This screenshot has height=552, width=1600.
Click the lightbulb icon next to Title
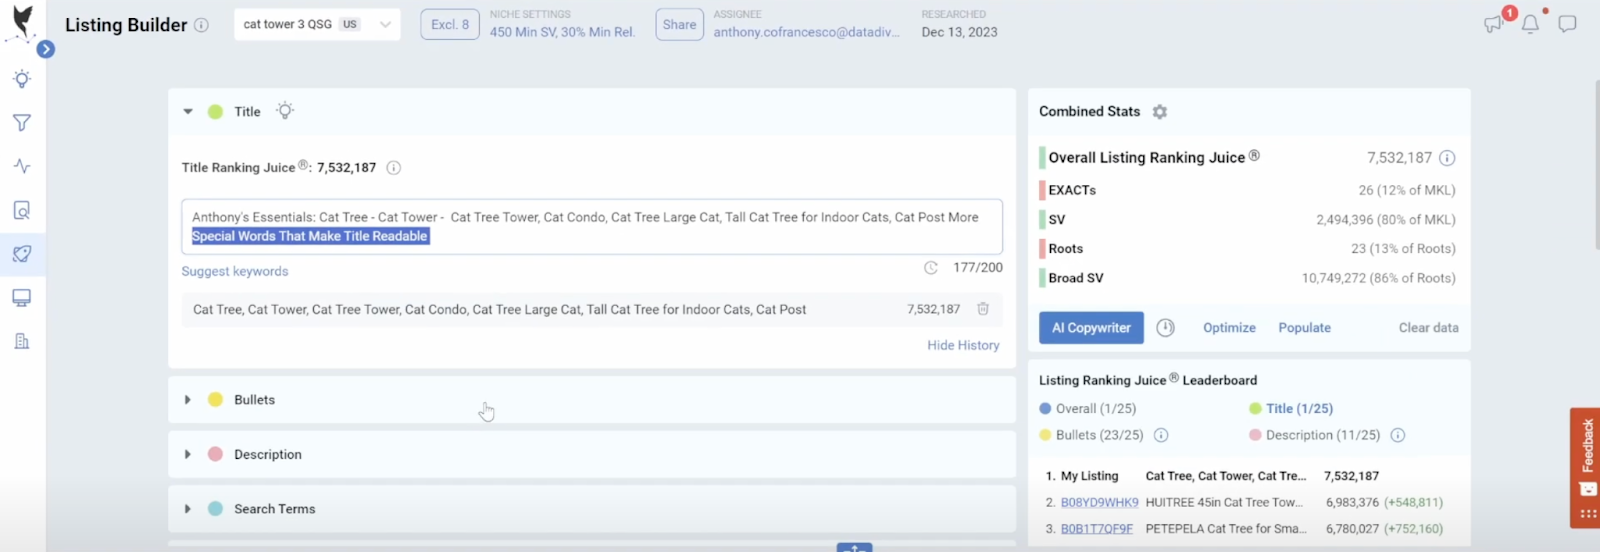coord(285,111)
